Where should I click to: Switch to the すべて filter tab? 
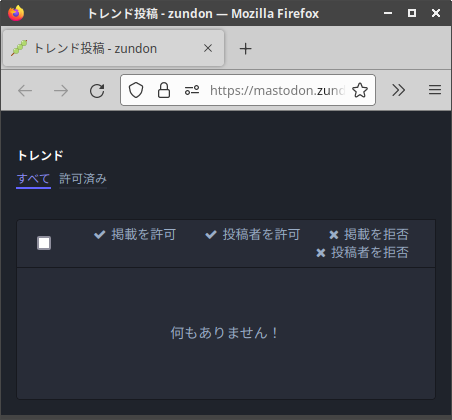coord(33,179)
